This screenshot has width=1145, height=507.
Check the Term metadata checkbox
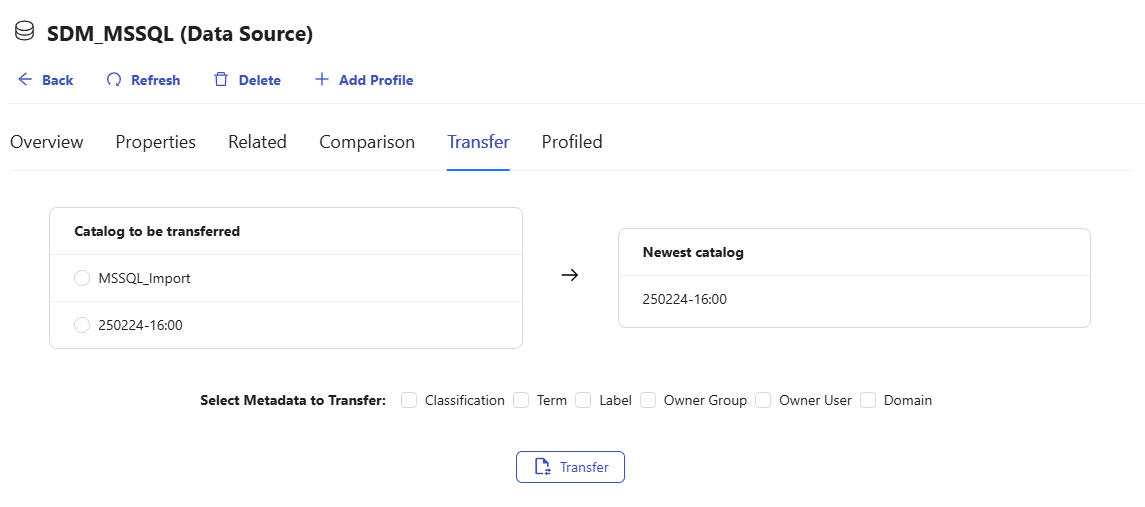coord(521,400)
